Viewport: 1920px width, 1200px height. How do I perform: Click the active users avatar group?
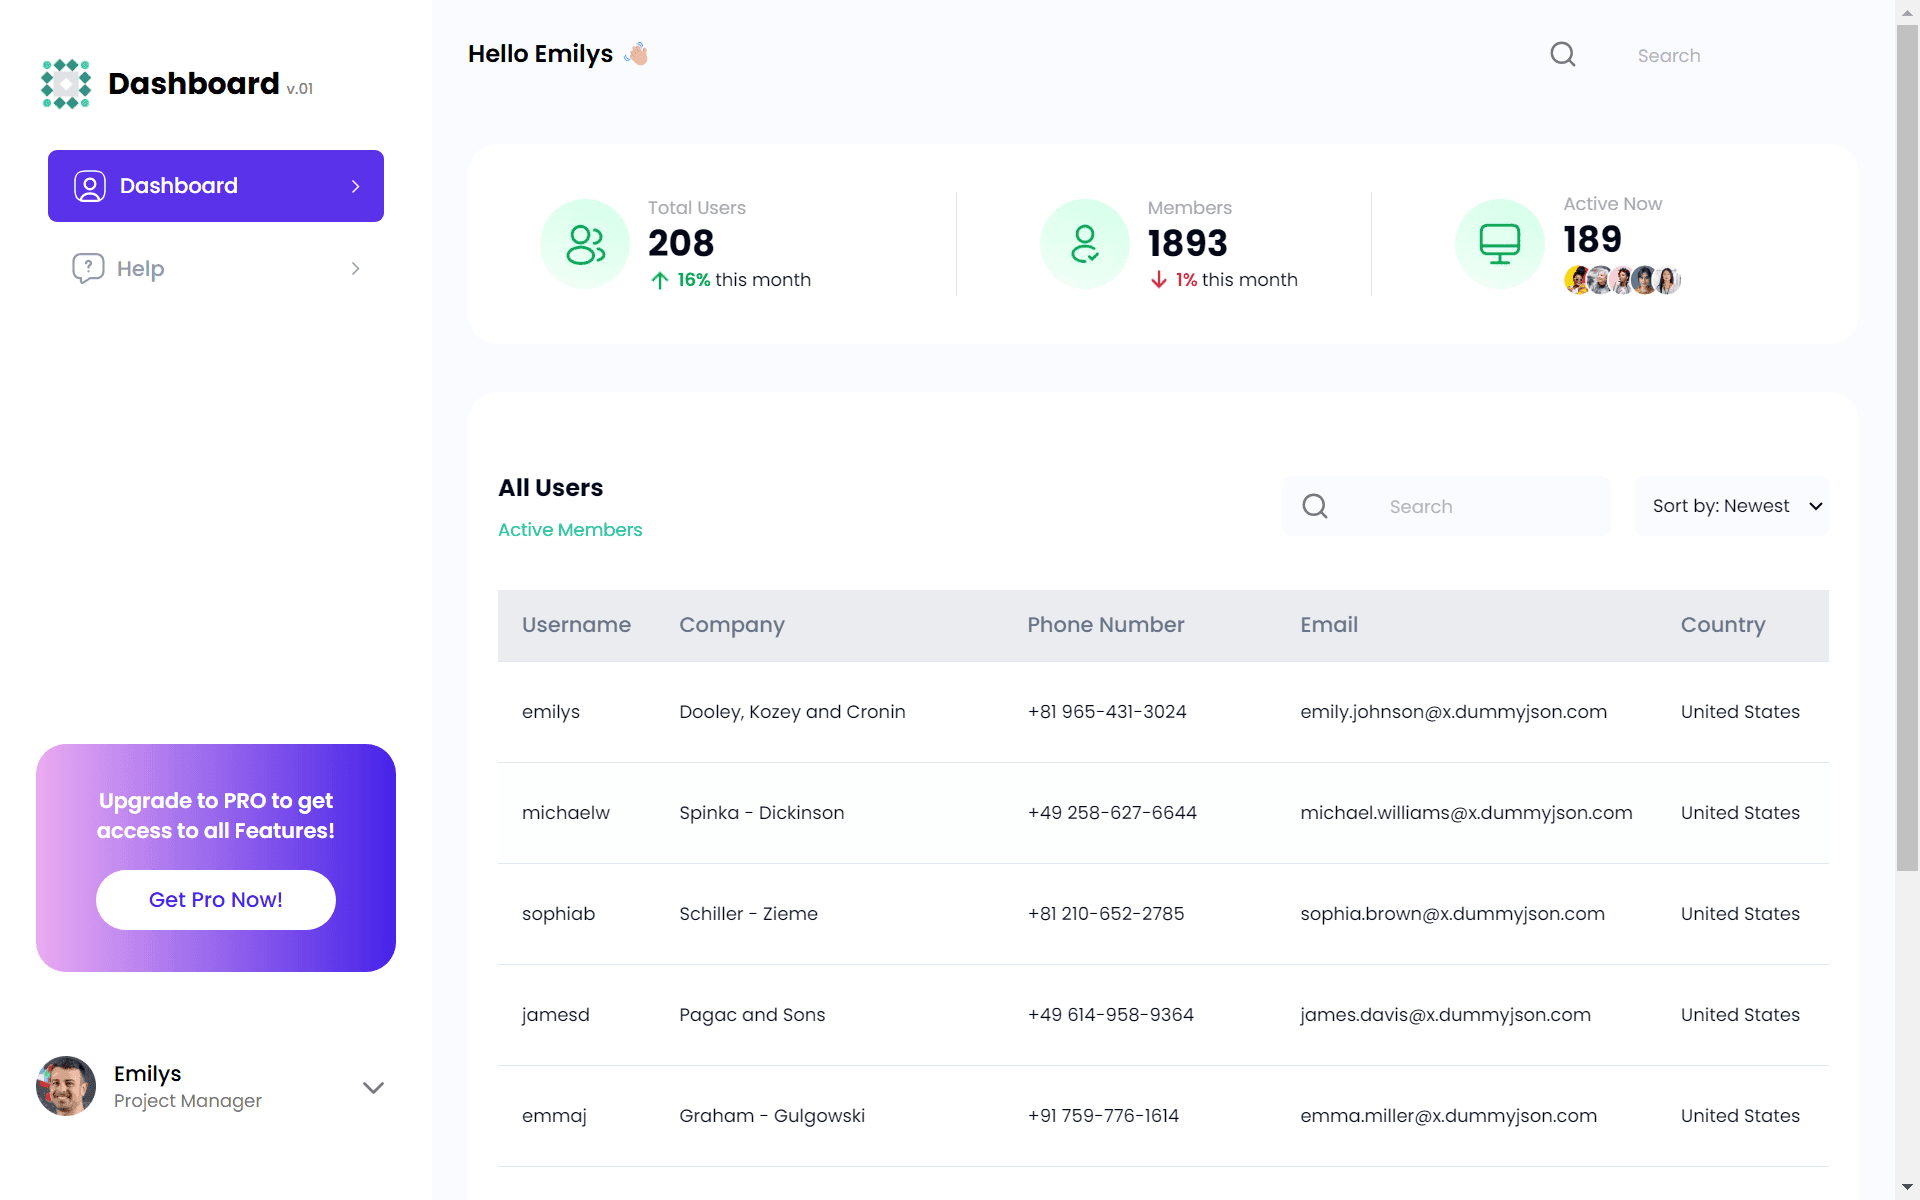pos(1622,280)
